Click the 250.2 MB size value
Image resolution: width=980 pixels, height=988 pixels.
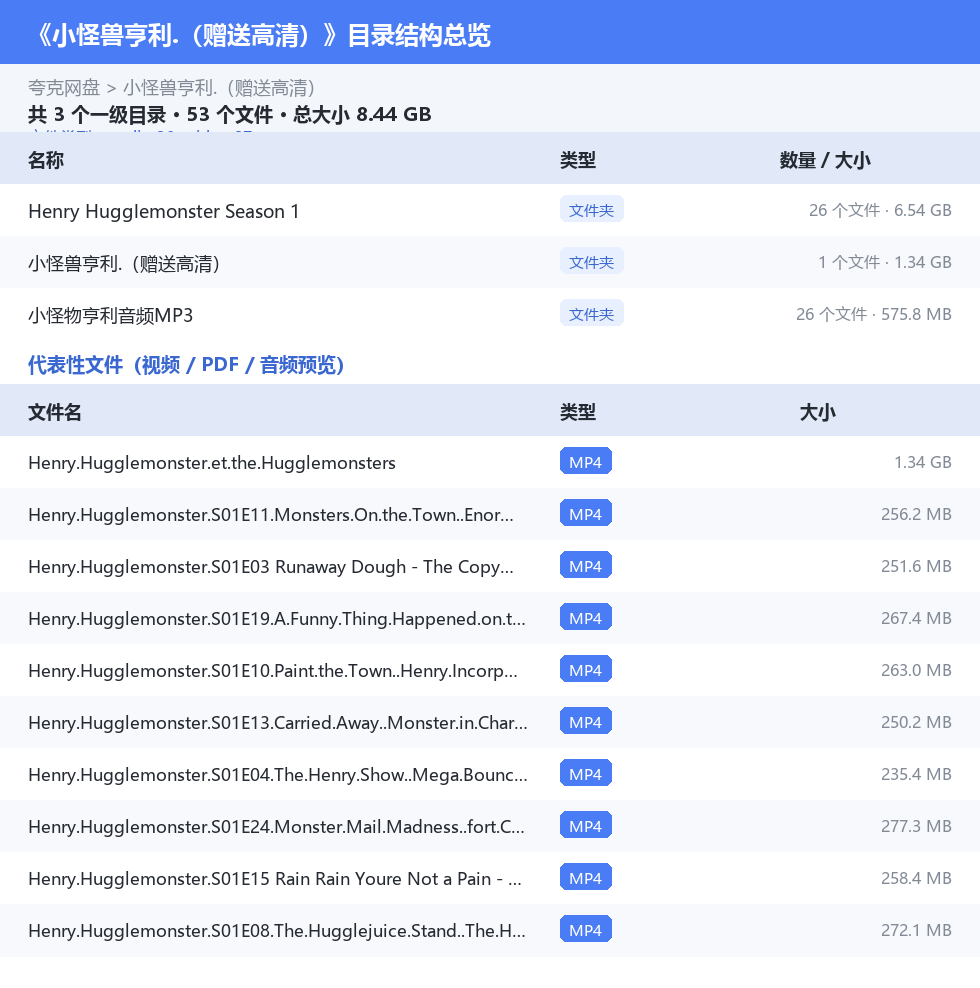click(916, 722)
